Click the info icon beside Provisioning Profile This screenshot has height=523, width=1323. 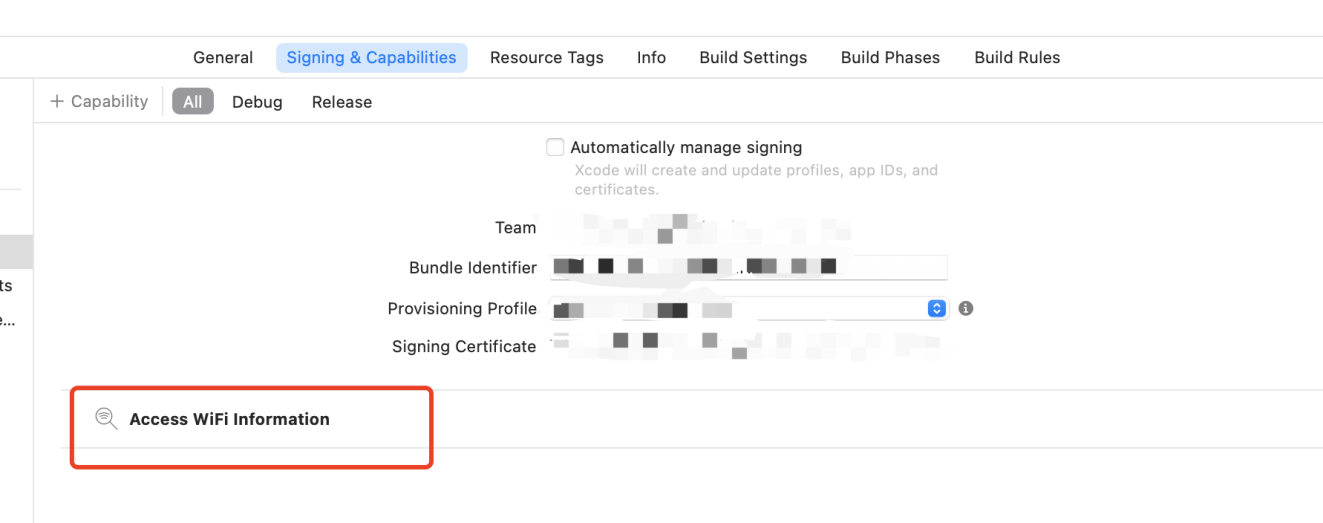pos(966,308)
